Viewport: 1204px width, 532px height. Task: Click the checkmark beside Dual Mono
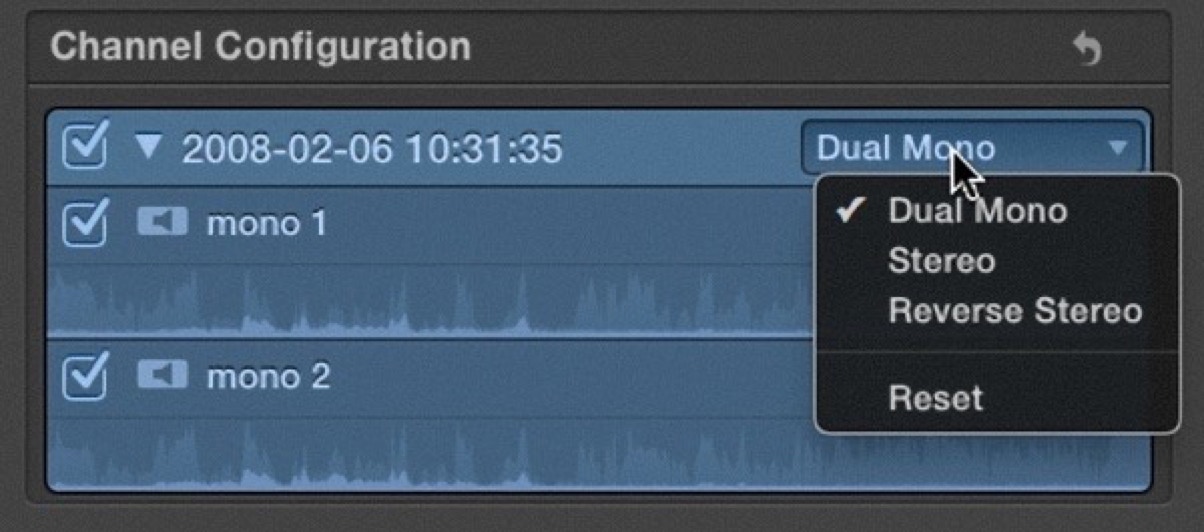pos(850,210)
